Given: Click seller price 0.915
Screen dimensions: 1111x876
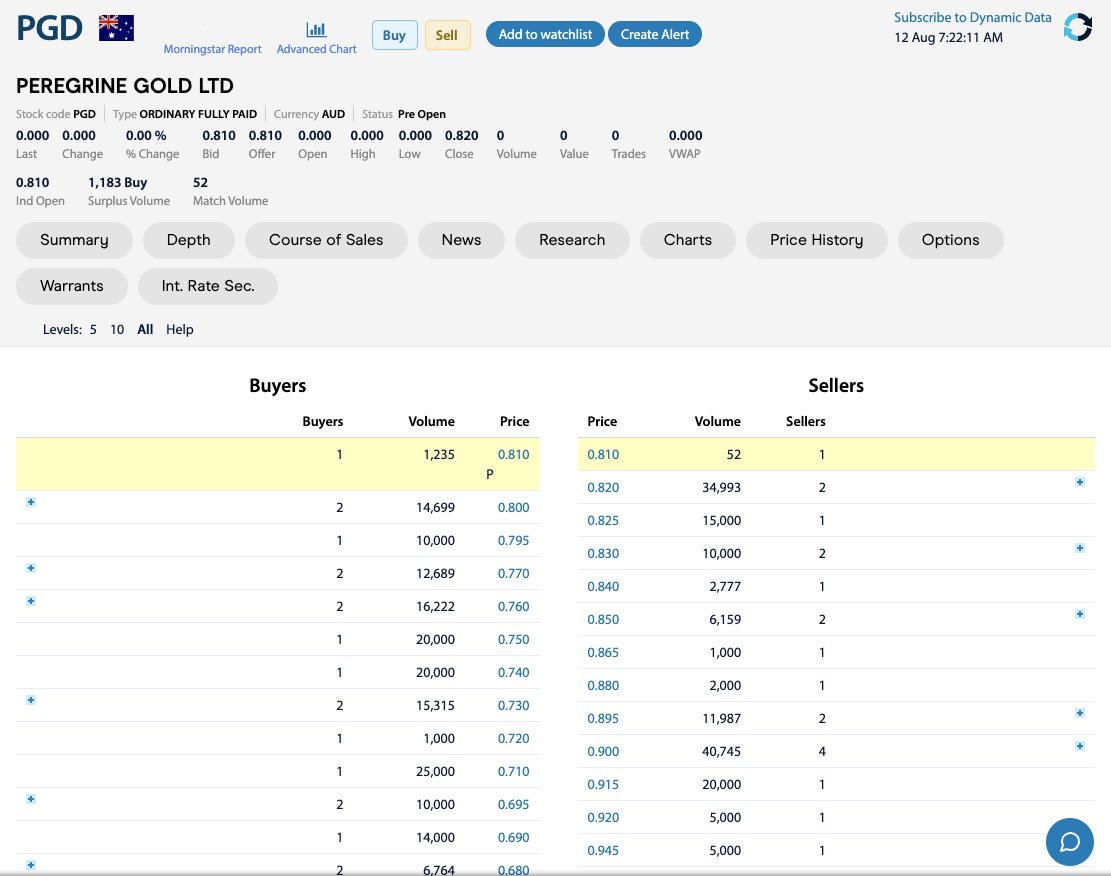Looking at the screenshot, I should [603, 785].
